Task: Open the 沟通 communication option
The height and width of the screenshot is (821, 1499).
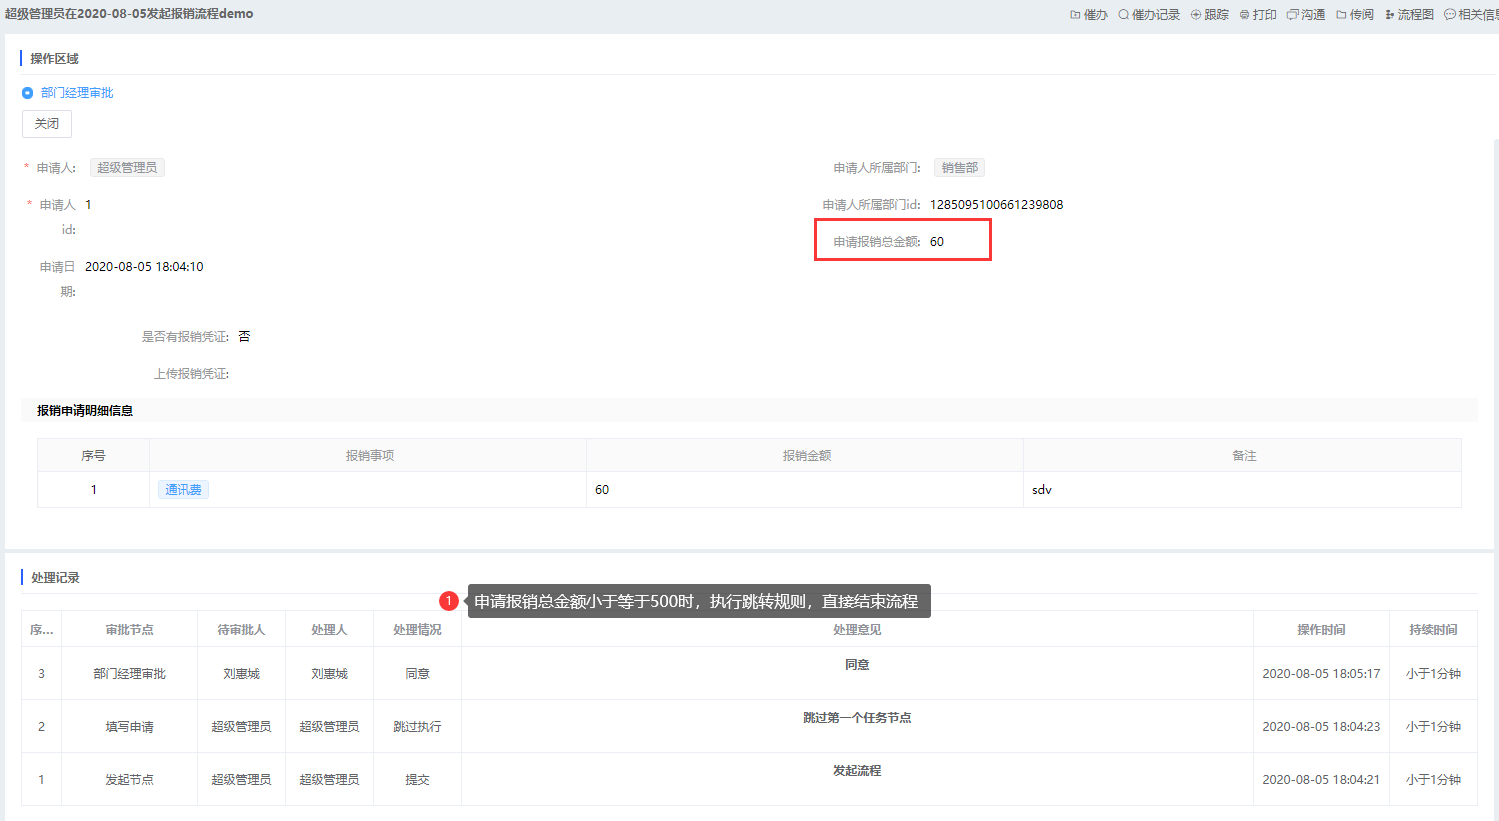Action: pyautogui.click(x=1306, y=15)
